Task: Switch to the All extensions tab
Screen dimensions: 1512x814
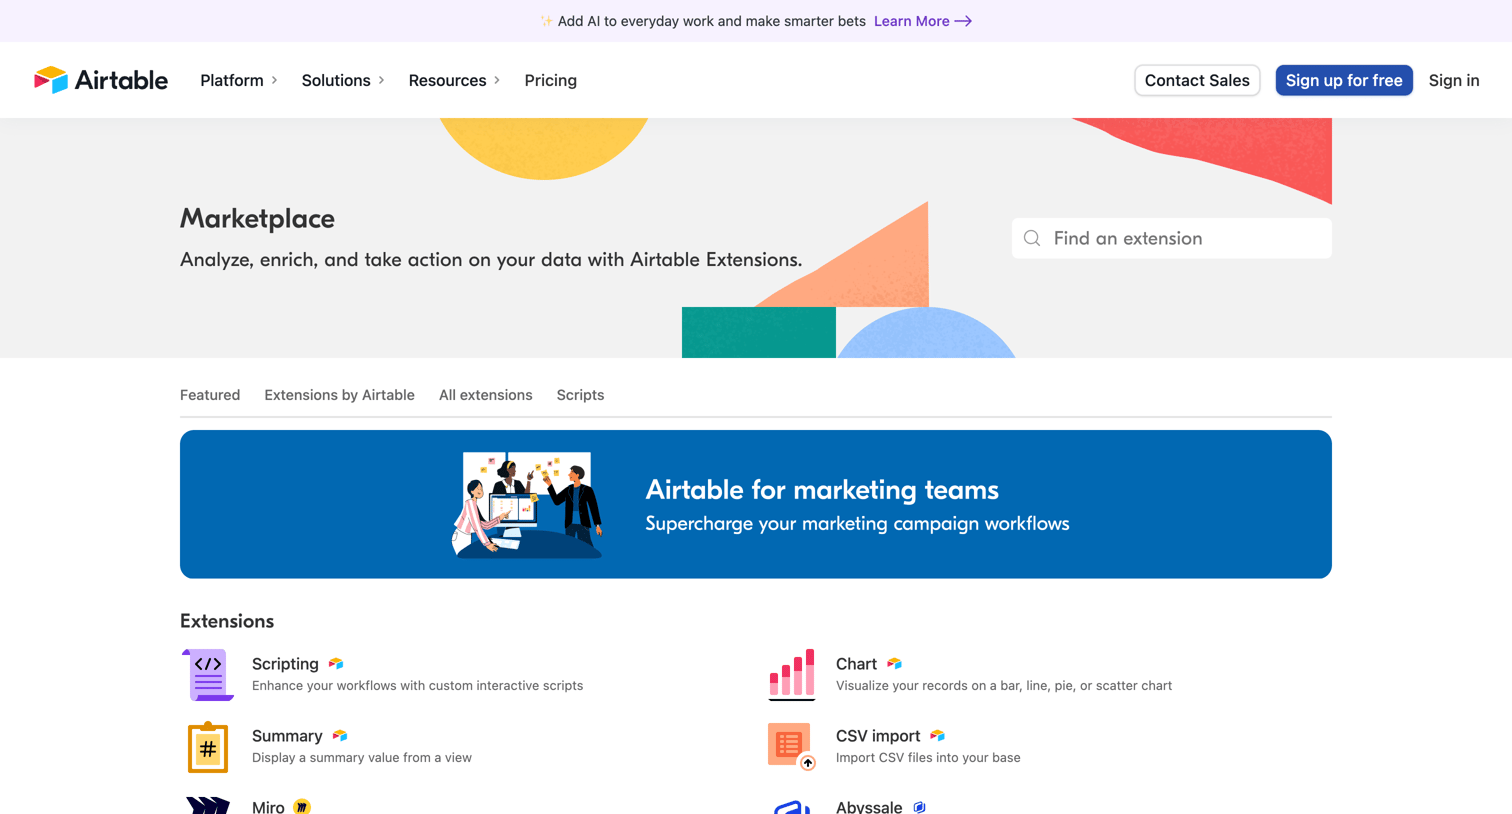Action: 486,395
